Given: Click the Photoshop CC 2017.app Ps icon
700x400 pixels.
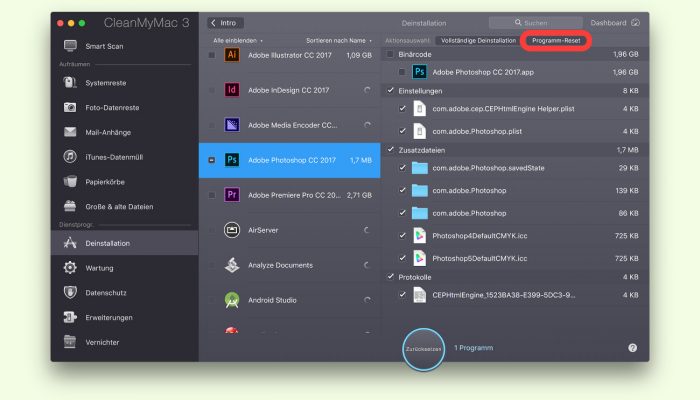Looking at the screenshot, I should pos(419,72).
